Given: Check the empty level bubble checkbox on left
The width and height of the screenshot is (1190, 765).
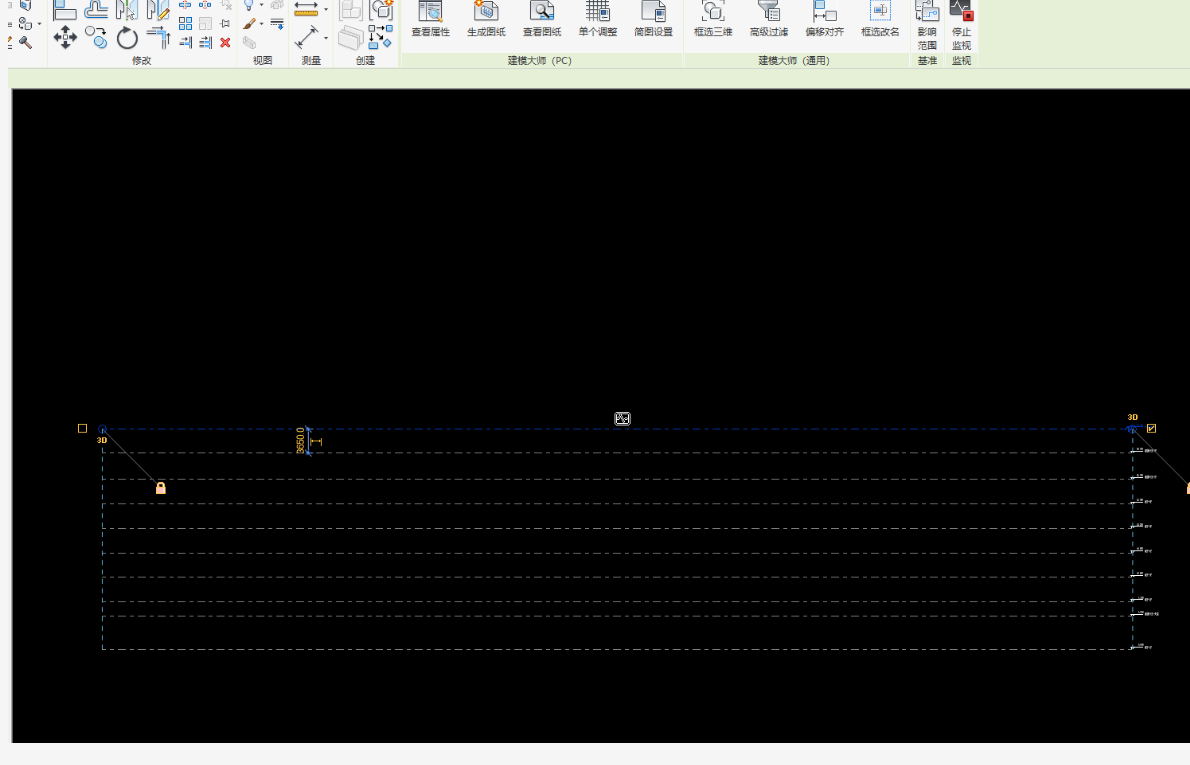Looking at the screenshot, I should 82,428.
